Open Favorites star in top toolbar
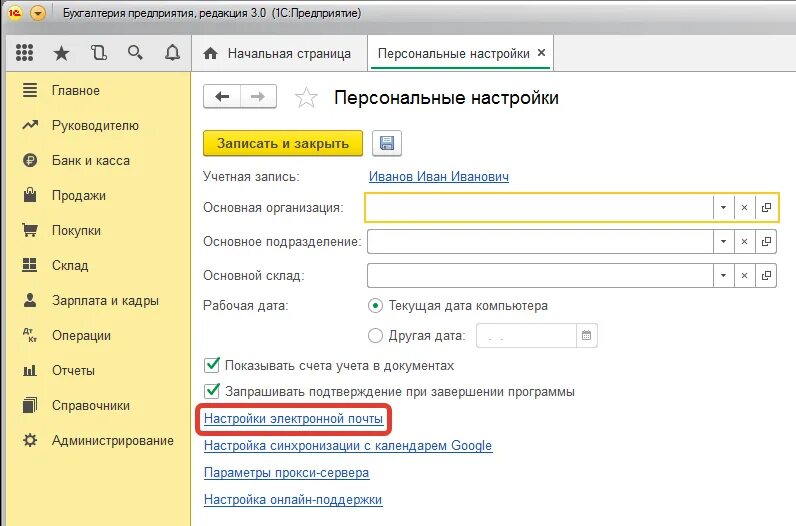 61,53
